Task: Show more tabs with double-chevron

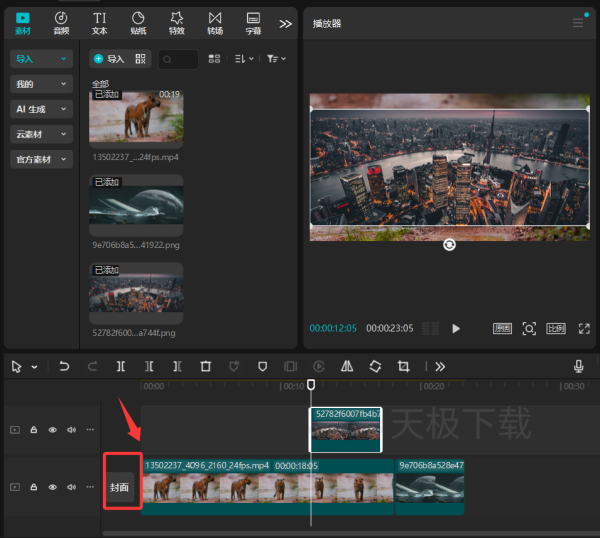Action: point(285,24)
